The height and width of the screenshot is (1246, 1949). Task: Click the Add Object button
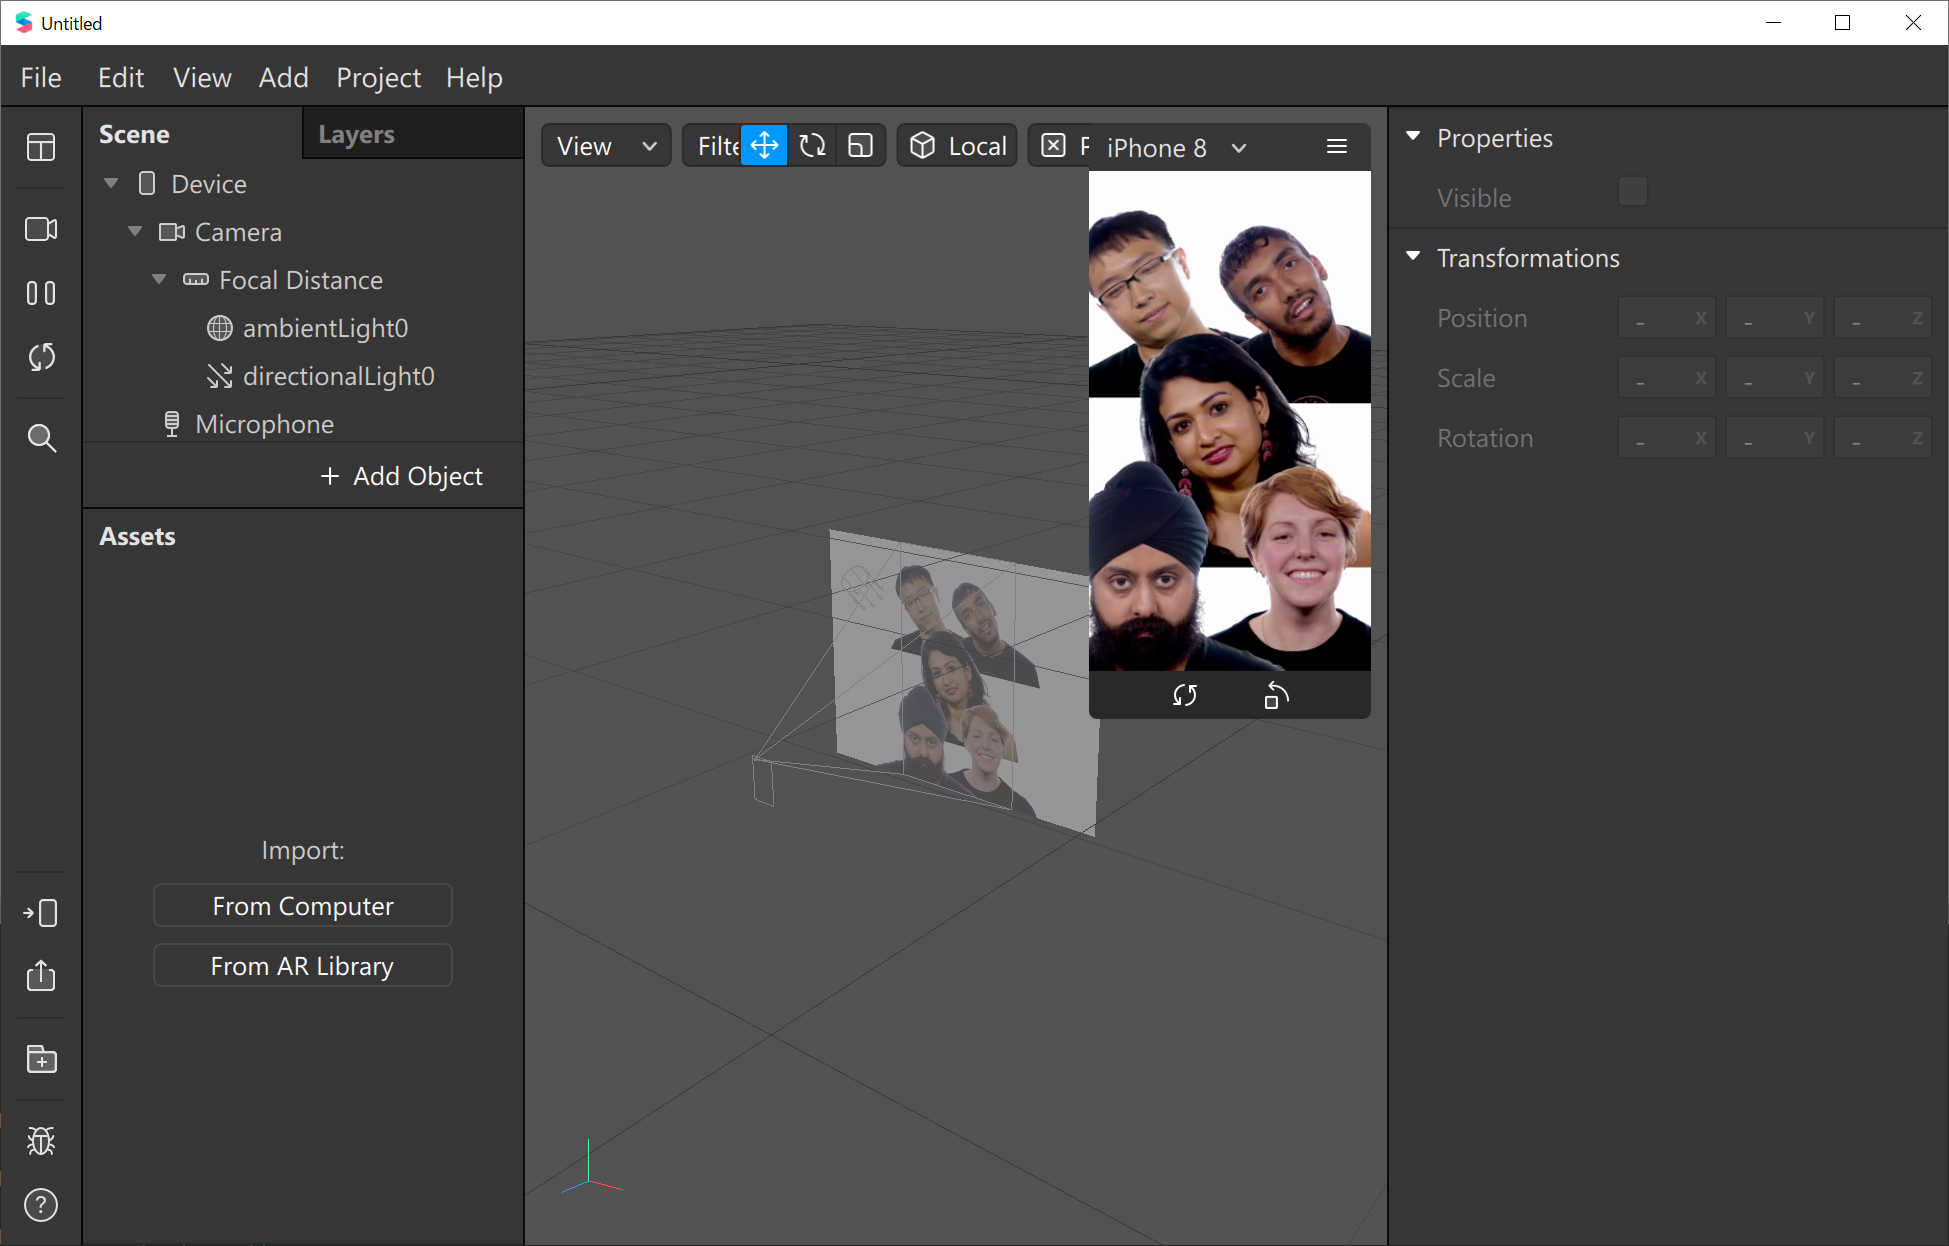coord(401,476)
